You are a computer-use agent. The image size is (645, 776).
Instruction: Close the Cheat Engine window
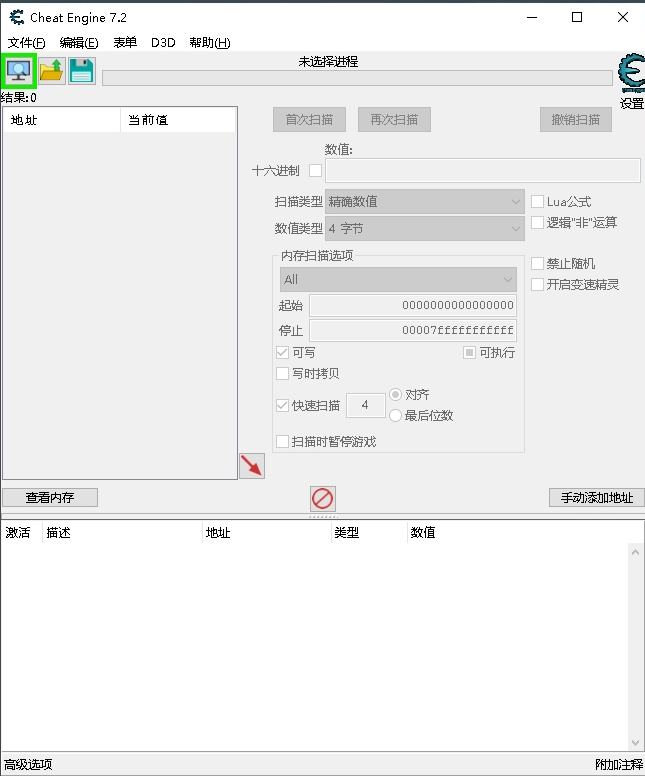click(623, 17)
